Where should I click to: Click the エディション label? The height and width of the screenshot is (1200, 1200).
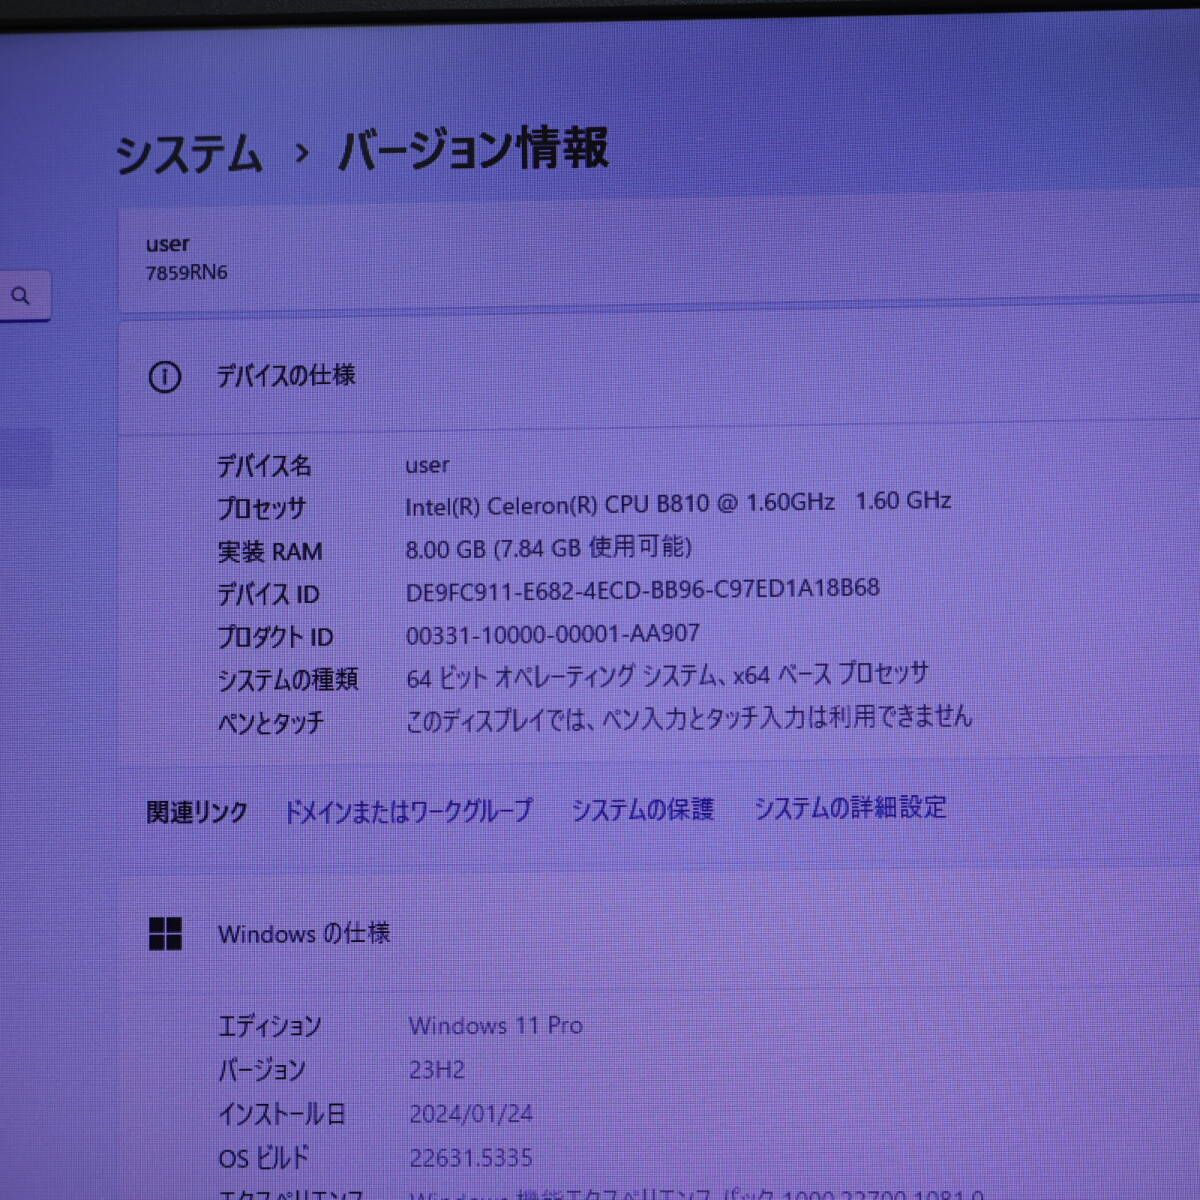coord(270,1027)
